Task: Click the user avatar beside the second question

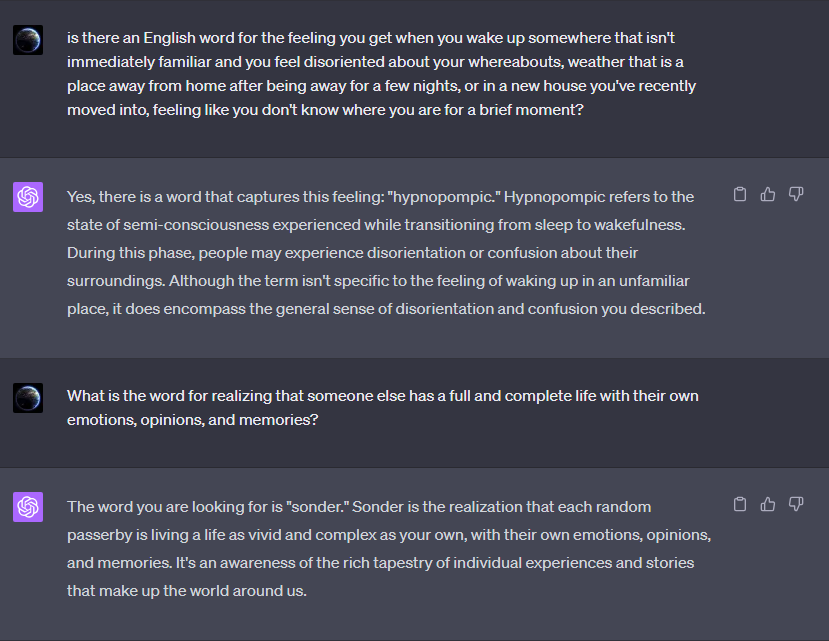Action: (x=28, y=398)
